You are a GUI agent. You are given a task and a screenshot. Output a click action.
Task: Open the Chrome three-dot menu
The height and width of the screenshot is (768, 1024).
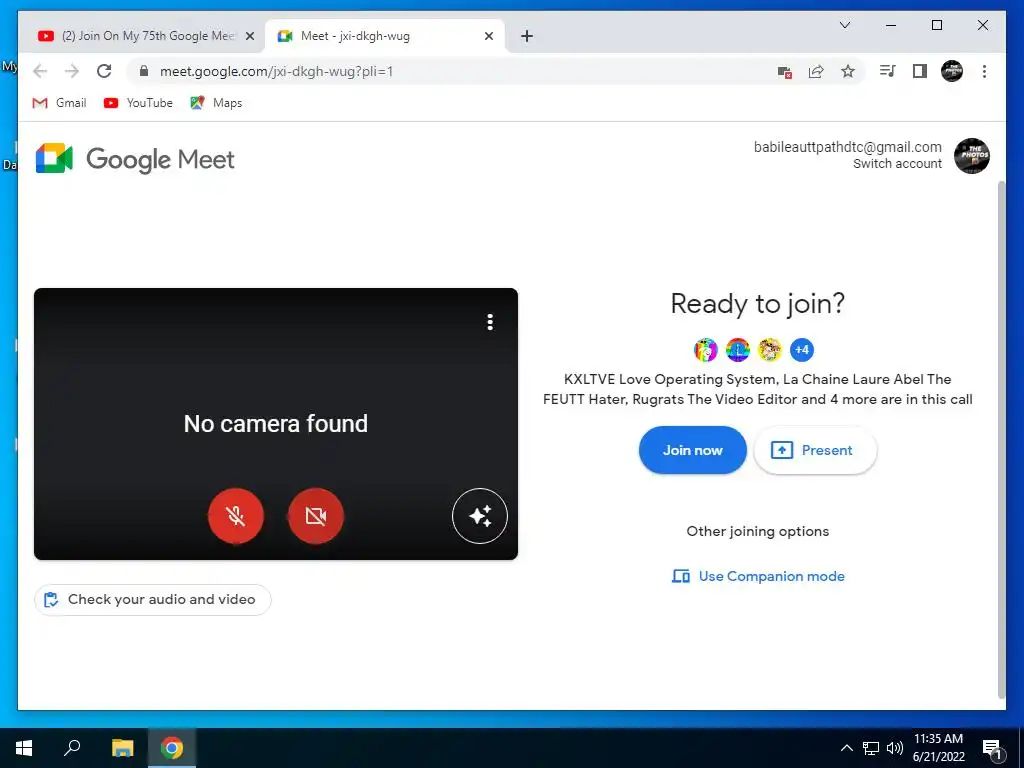(x=984, y=71)
